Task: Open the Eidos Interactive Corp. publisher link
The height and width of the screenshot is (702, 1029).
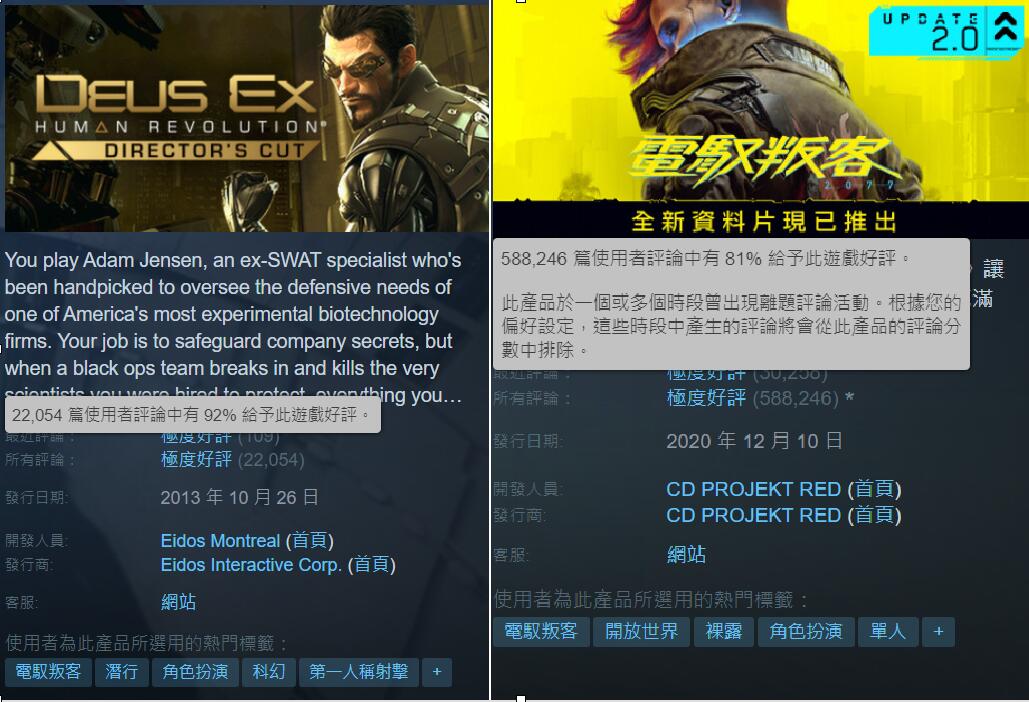Action: 251,565
